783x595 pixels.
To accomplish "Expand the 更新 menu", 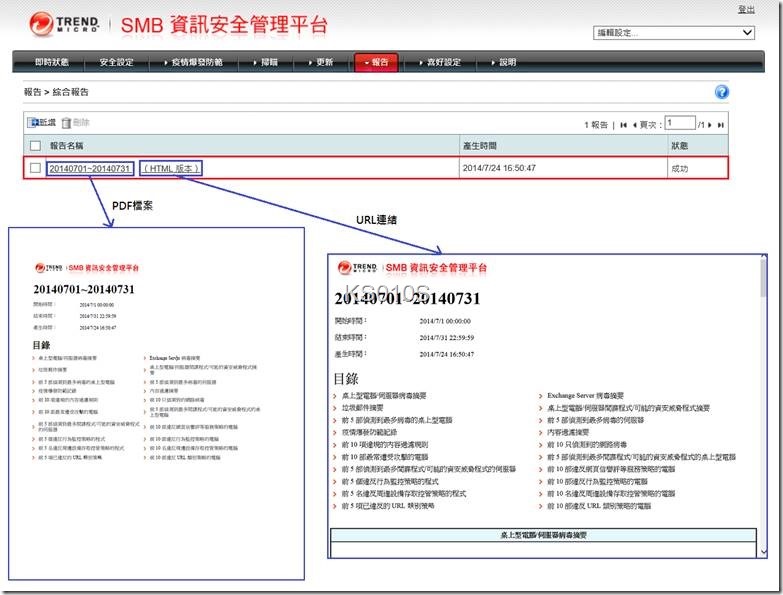I will [x=320, y=62].
